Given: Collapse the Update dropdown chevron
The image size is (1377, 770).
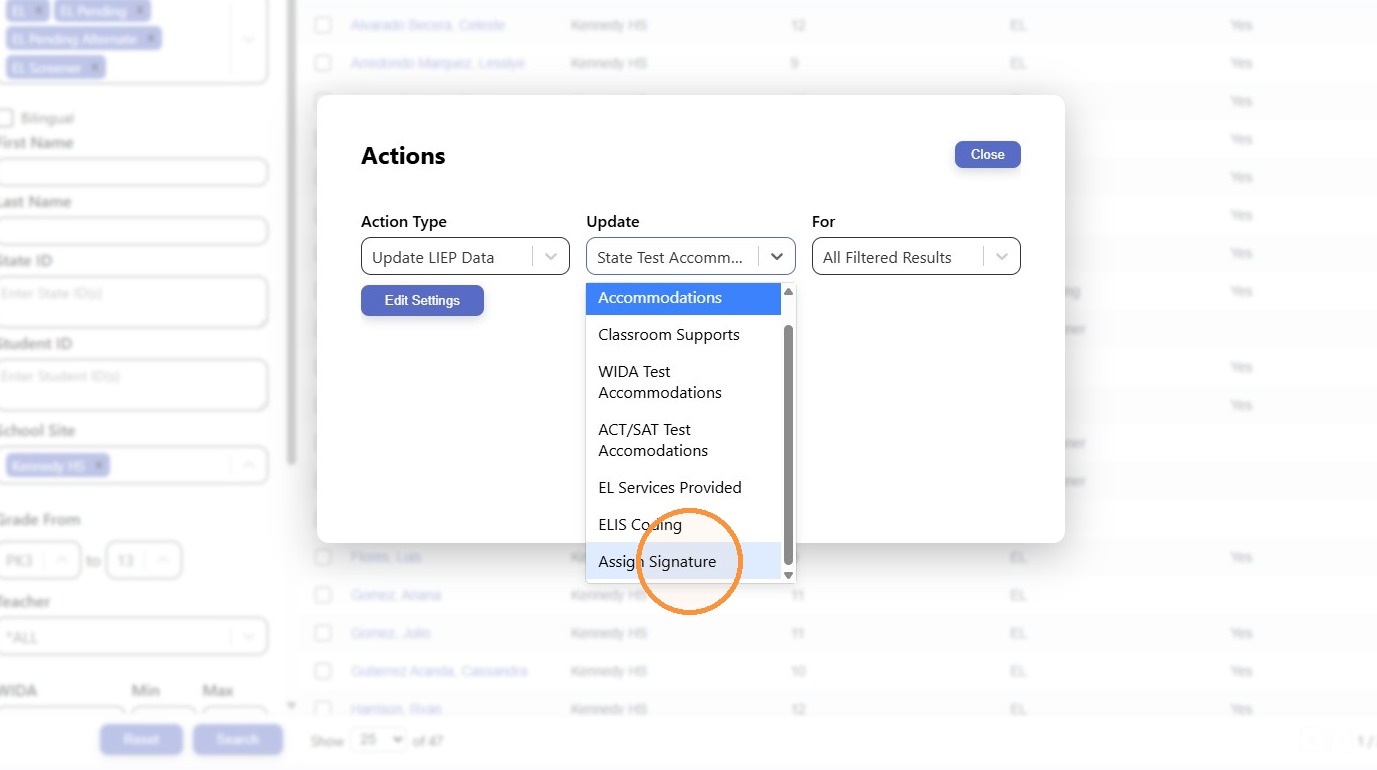Looking at the screenshot, I should (x=777, y=257).
